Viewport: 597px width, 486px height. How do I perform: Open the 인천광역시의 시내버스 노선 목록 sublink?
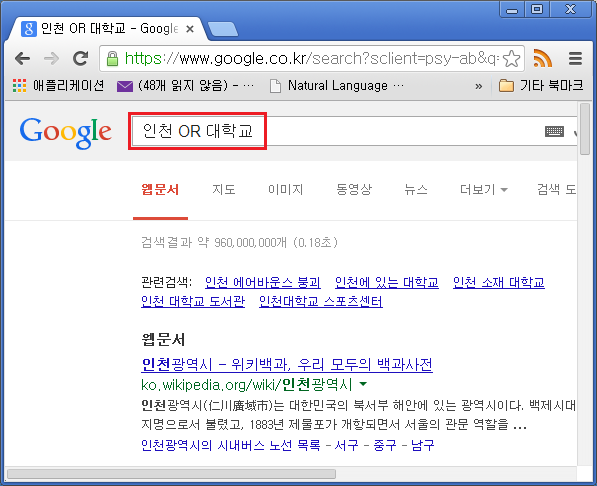pos(230,445)
